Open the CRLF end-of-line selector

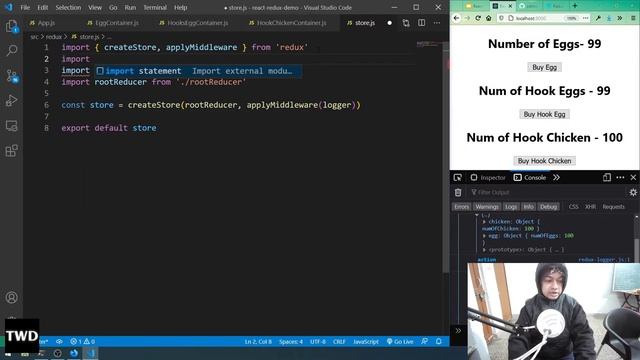coord(339,341)
